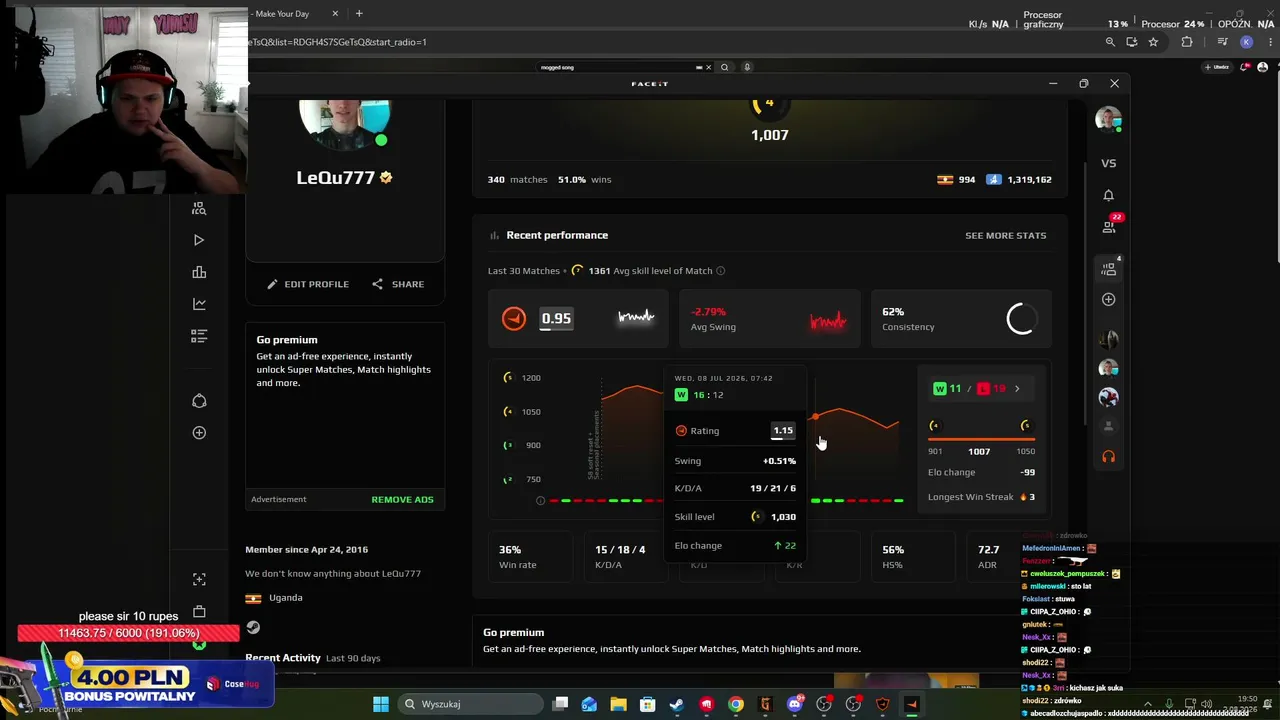Click the plus-circle icon in right sidebar

click(x=1109, y=300)
